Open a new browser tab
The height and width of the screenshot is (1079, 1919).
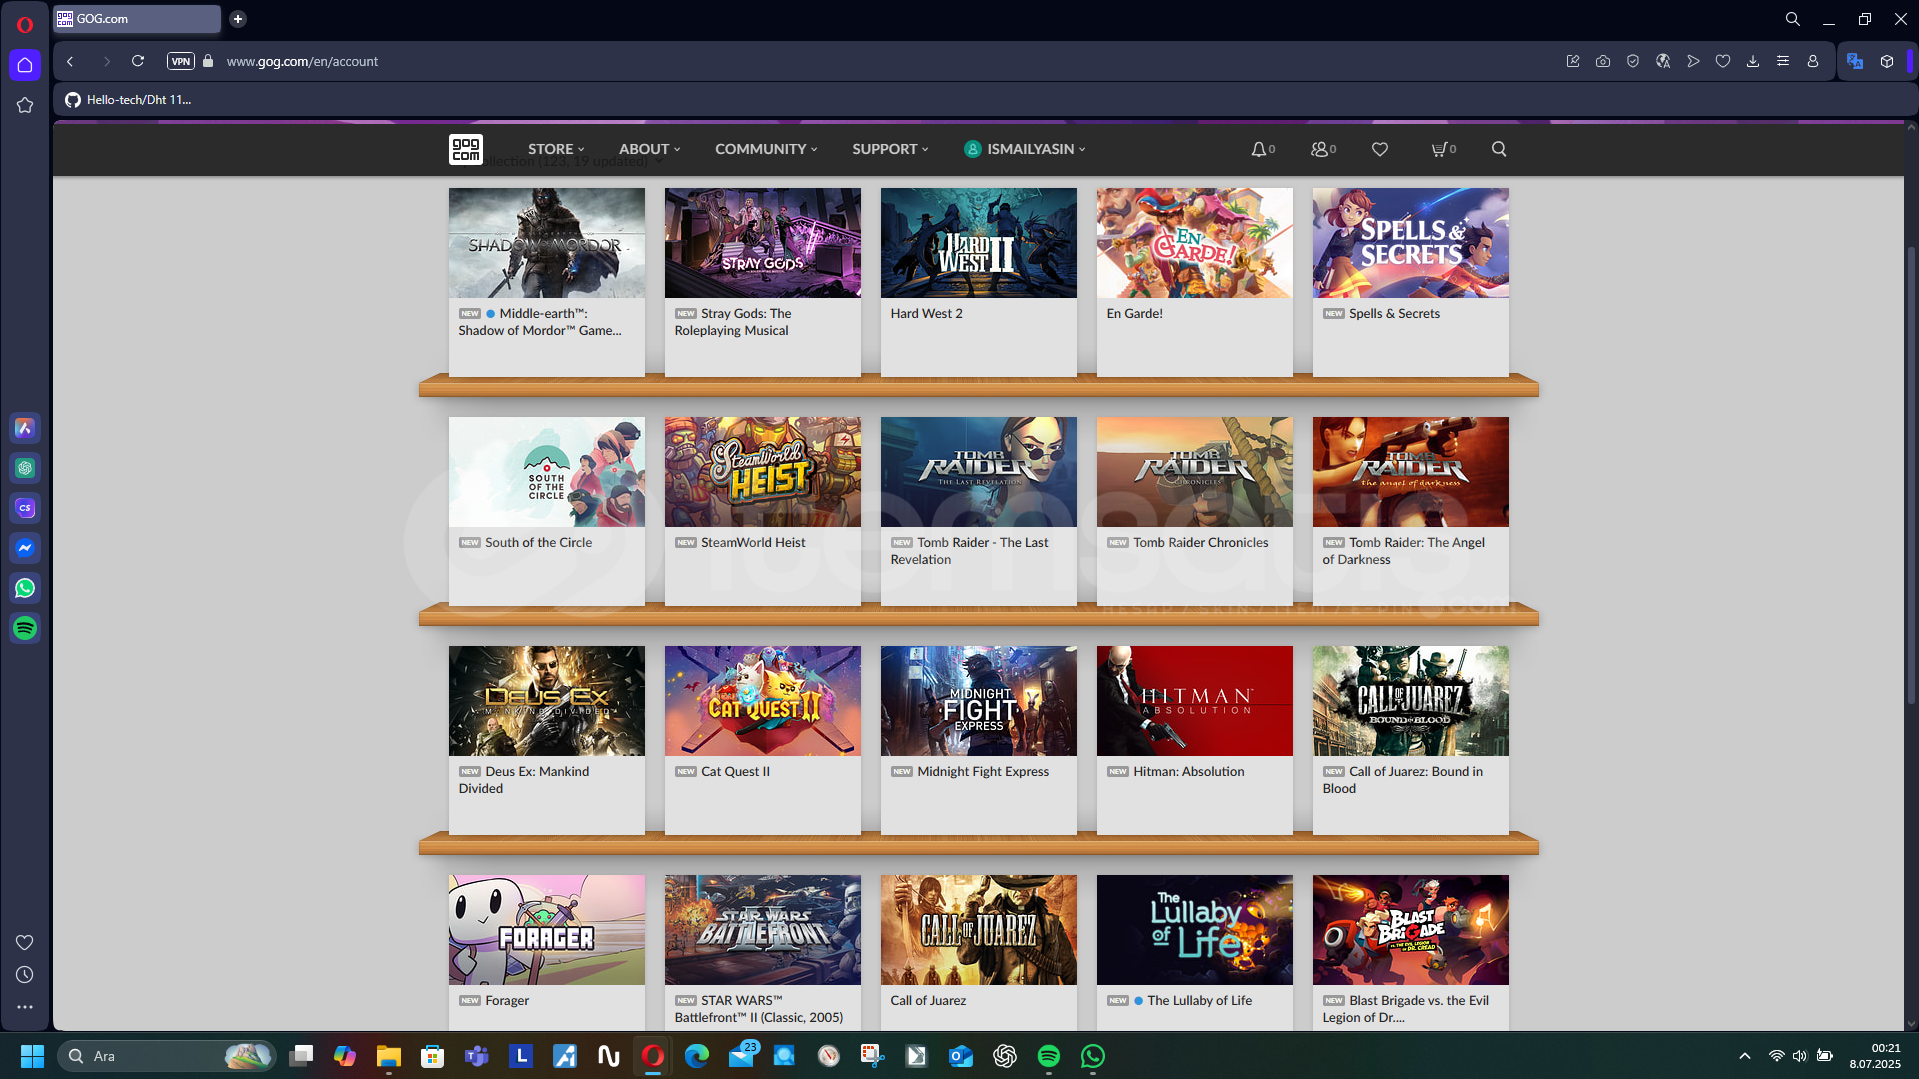(238, 19)
